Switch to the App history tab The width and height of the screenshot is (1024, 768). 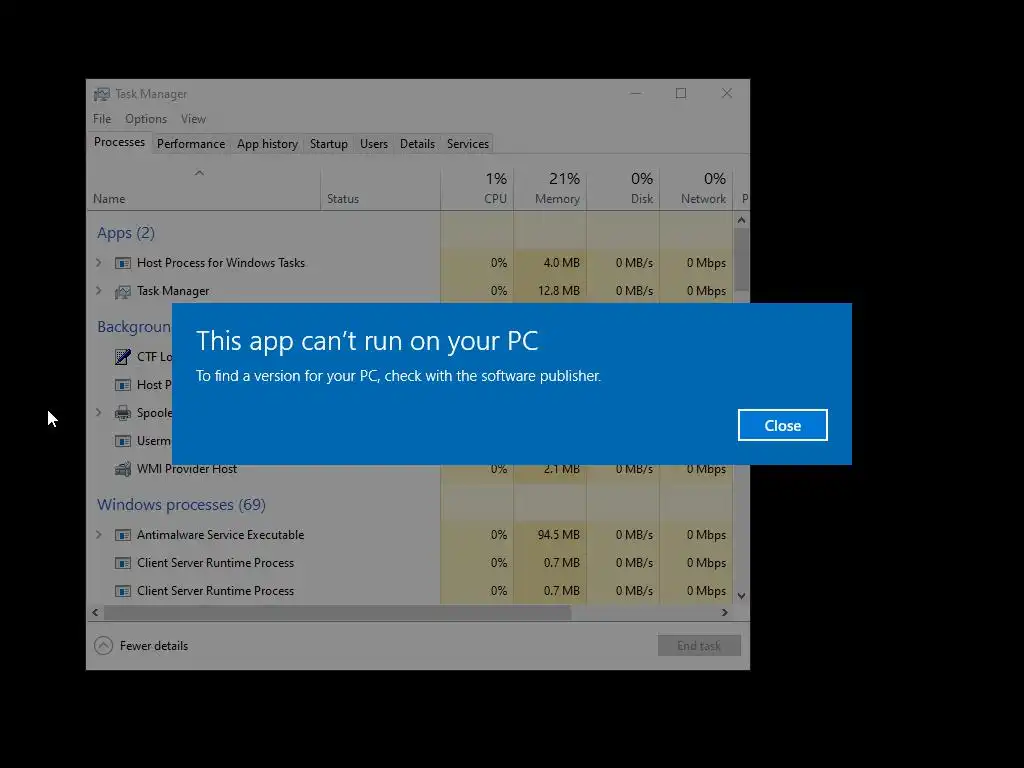coord(267,144)
